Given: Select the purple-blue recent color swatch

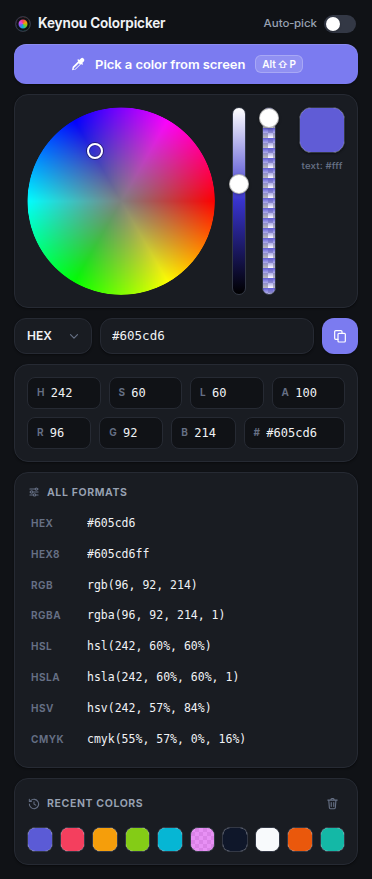Looking at the screenshot, I should point(40,839).
